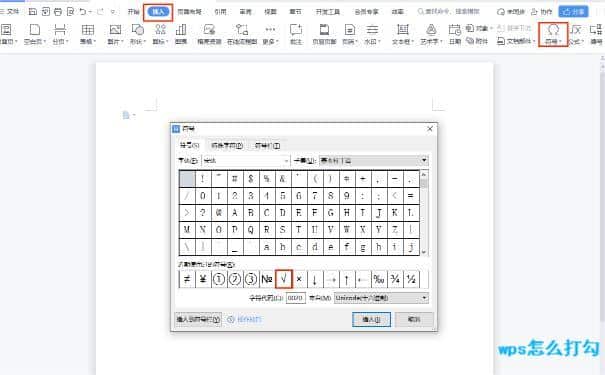
Task: Close the symbol dialog
Action: point(429,128)
